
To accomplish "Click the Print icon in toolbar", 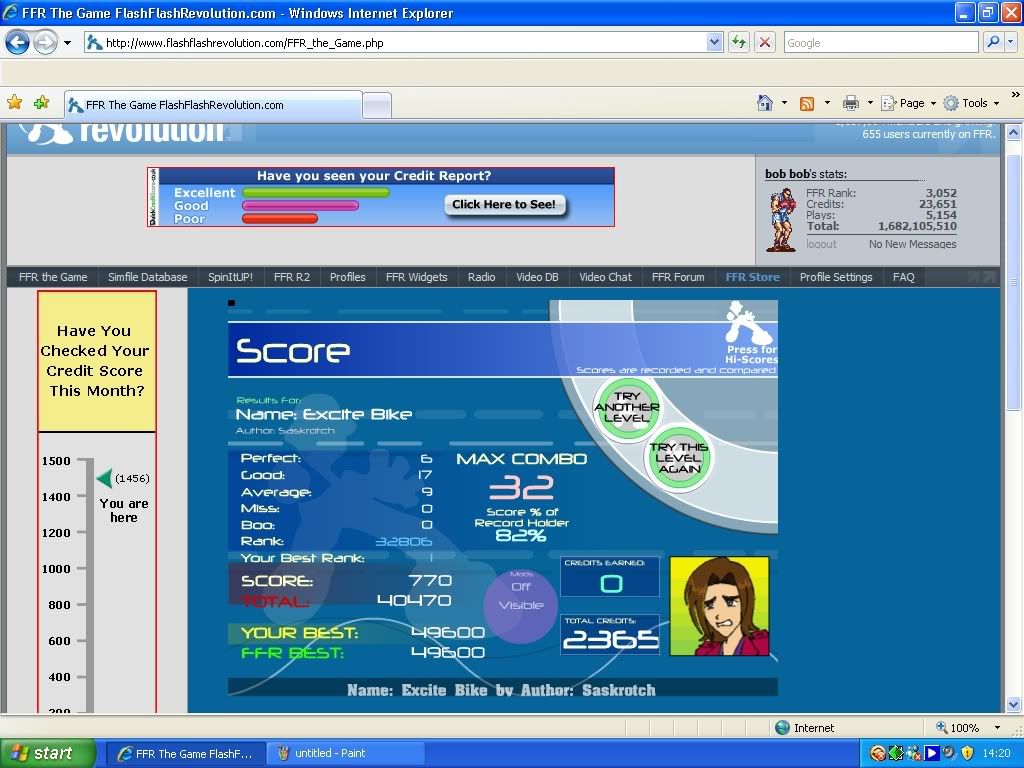I will point(850,103).
